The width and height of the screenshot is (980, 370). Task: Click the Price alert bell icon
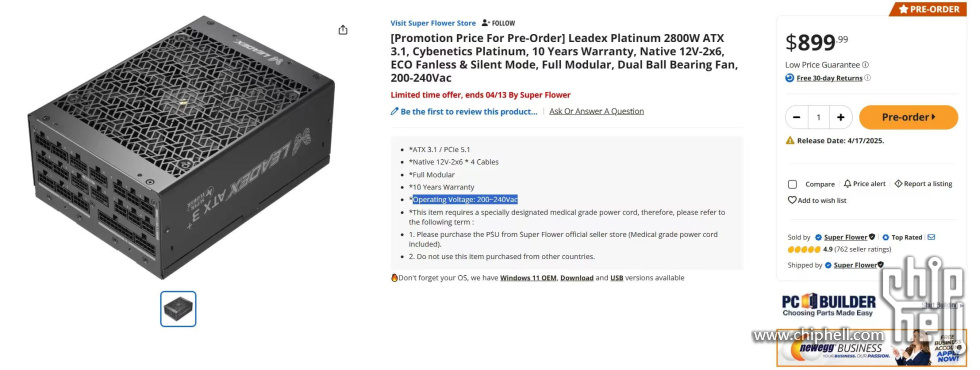tap(847, 184)
